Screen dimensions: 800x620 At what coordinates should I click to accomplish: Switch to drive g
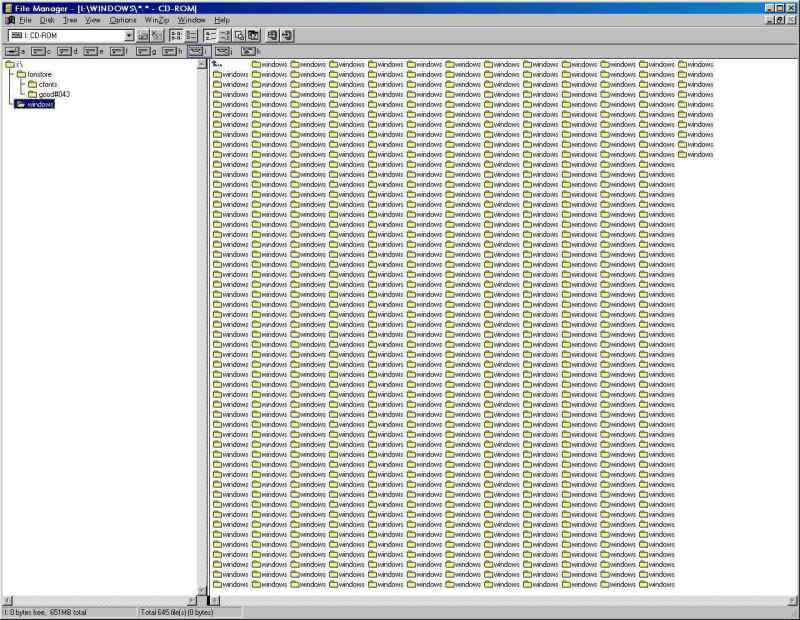pyautogui.click(x=146, y=52)
